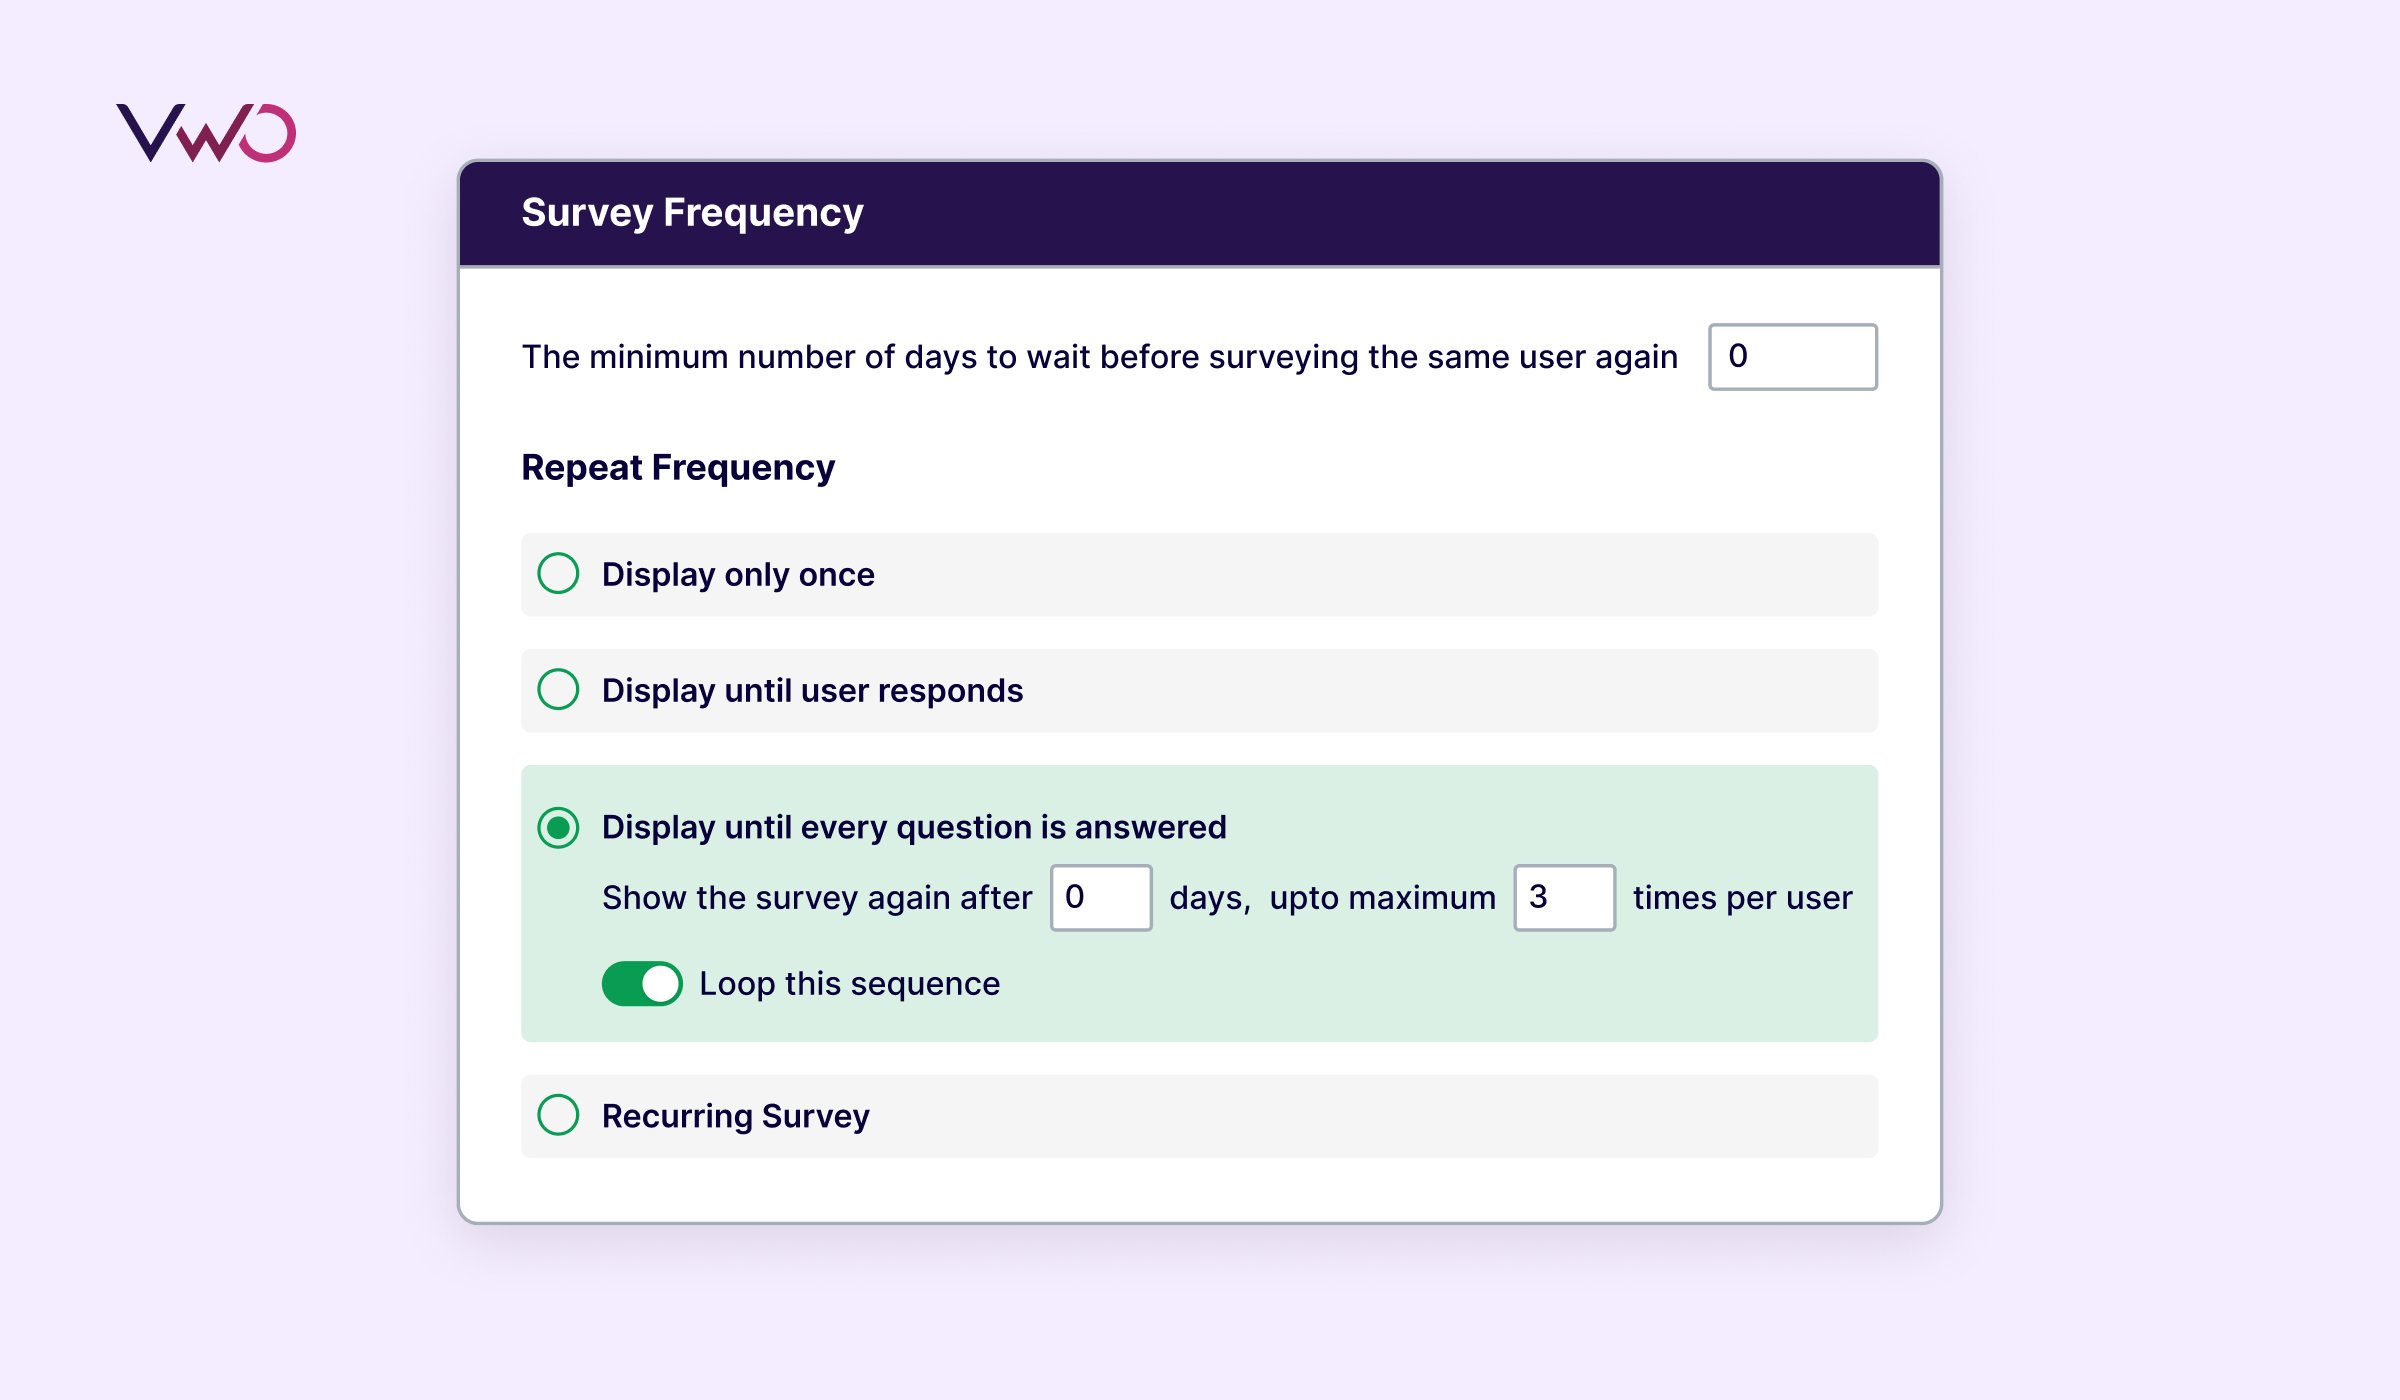This screenshot has height=1400, width=2400.
Task: Focus the minimum days to wait input
Action: click(1792, 357)
